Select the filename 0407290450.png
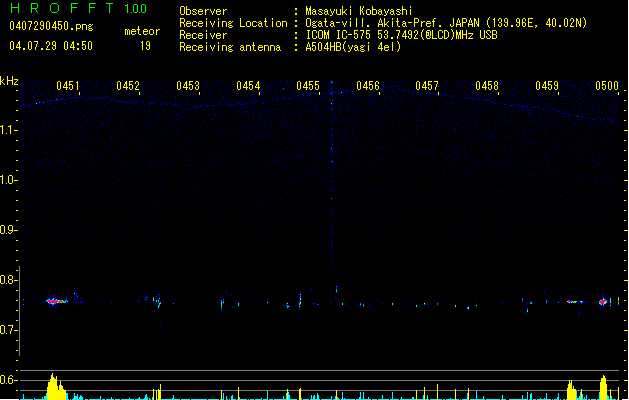629x400 pixels. pyautogui.click(x=51, y=26)
